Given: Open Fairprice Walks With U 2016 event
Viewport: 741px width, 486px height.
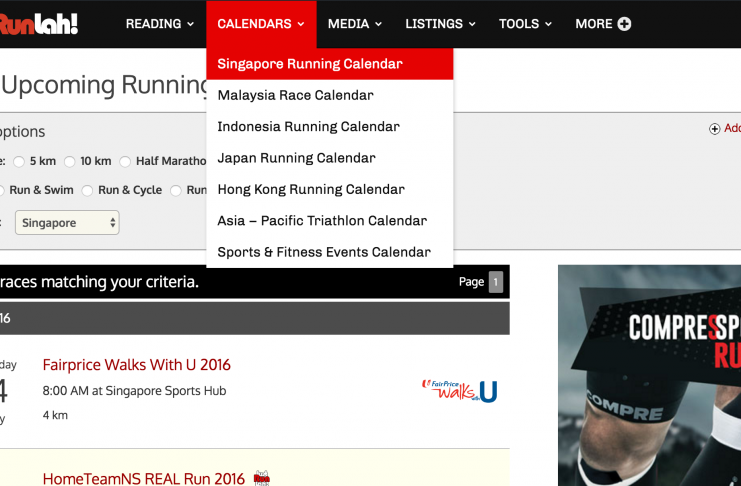Looking at the screenshot, I should click(137, 364).
